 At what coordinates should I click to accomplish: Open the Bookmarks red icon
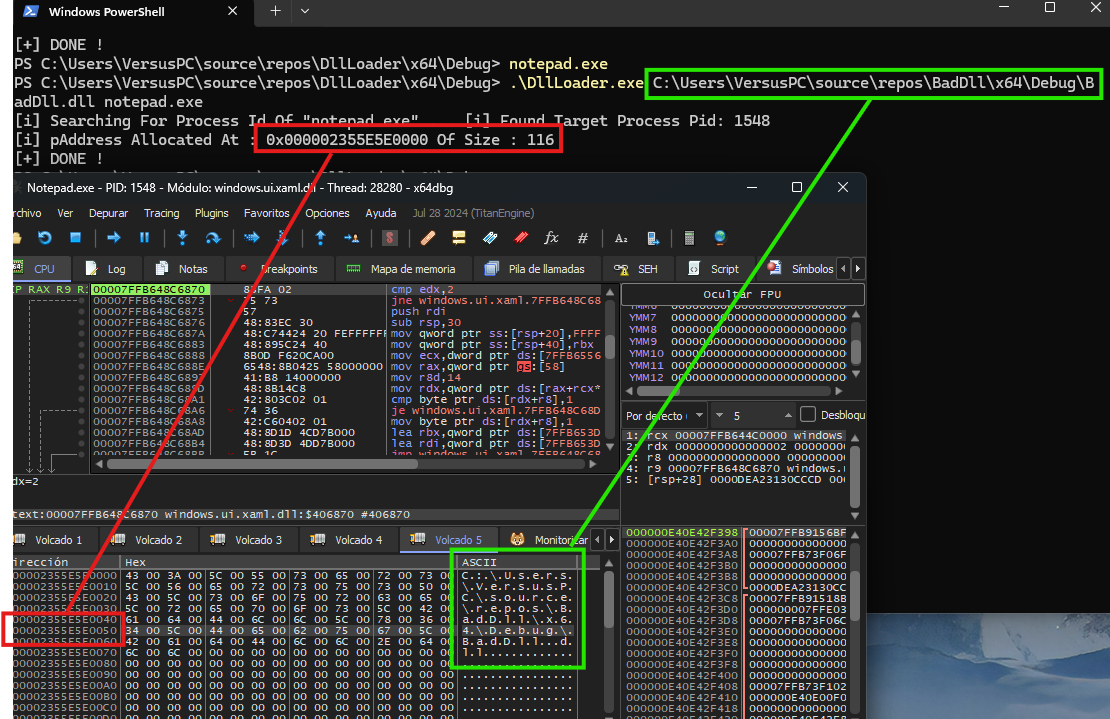521,238
